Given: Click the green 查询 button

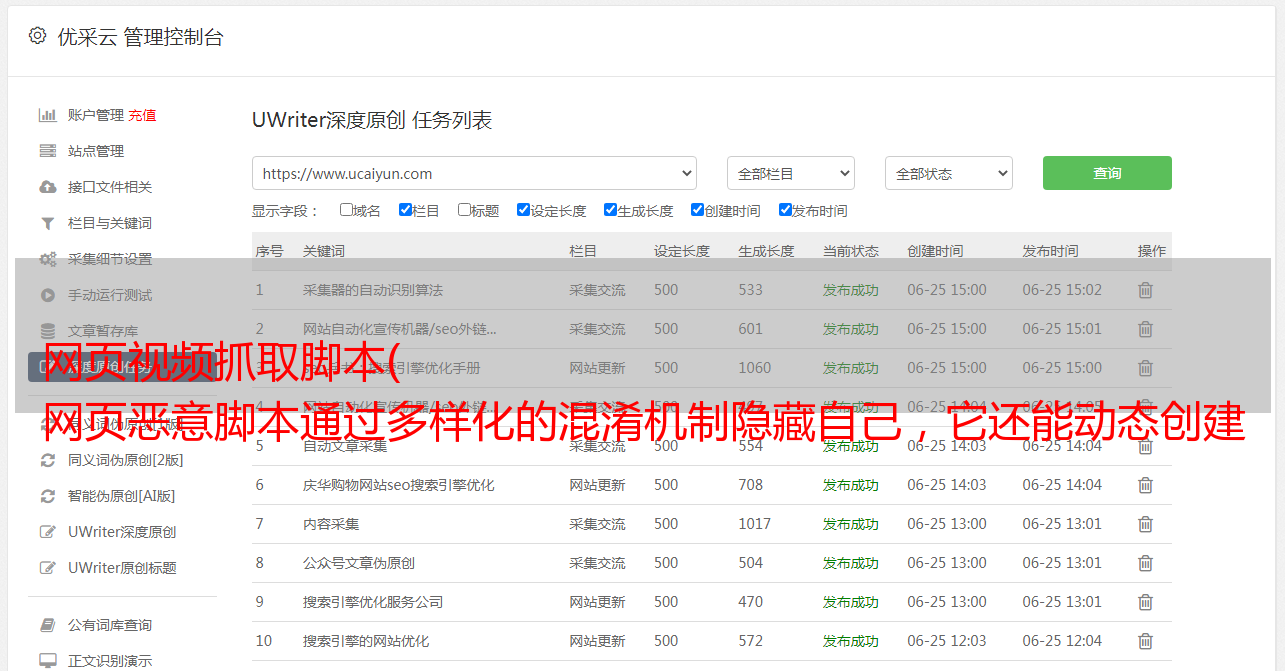Looking at the screenshot, I should [x=1107, y=173].
